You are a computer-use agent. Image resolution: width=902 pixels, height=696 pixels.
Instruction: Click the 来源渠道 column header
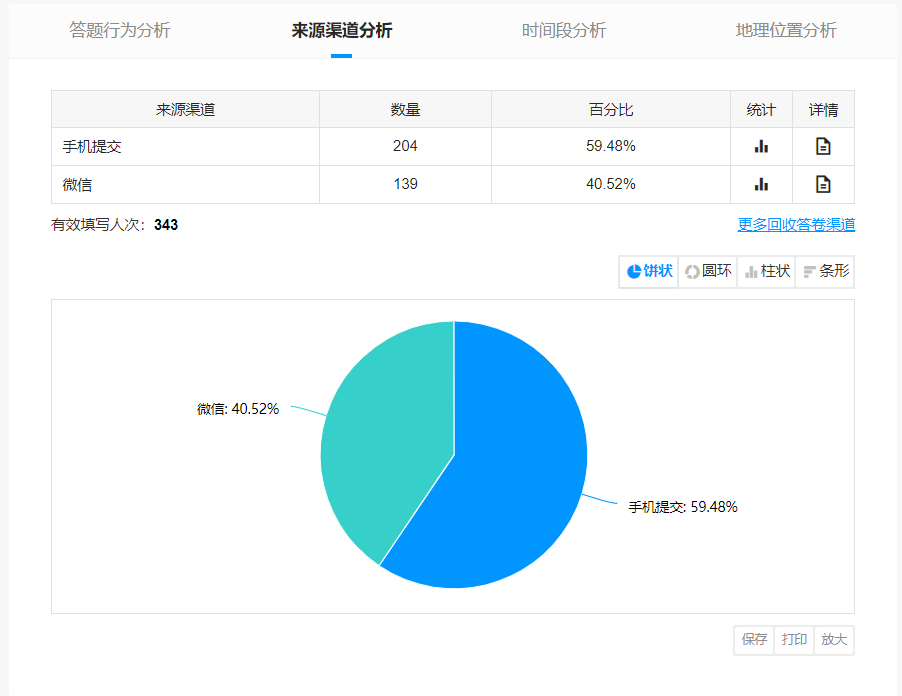pyautogui.click(x=185, y=109)
